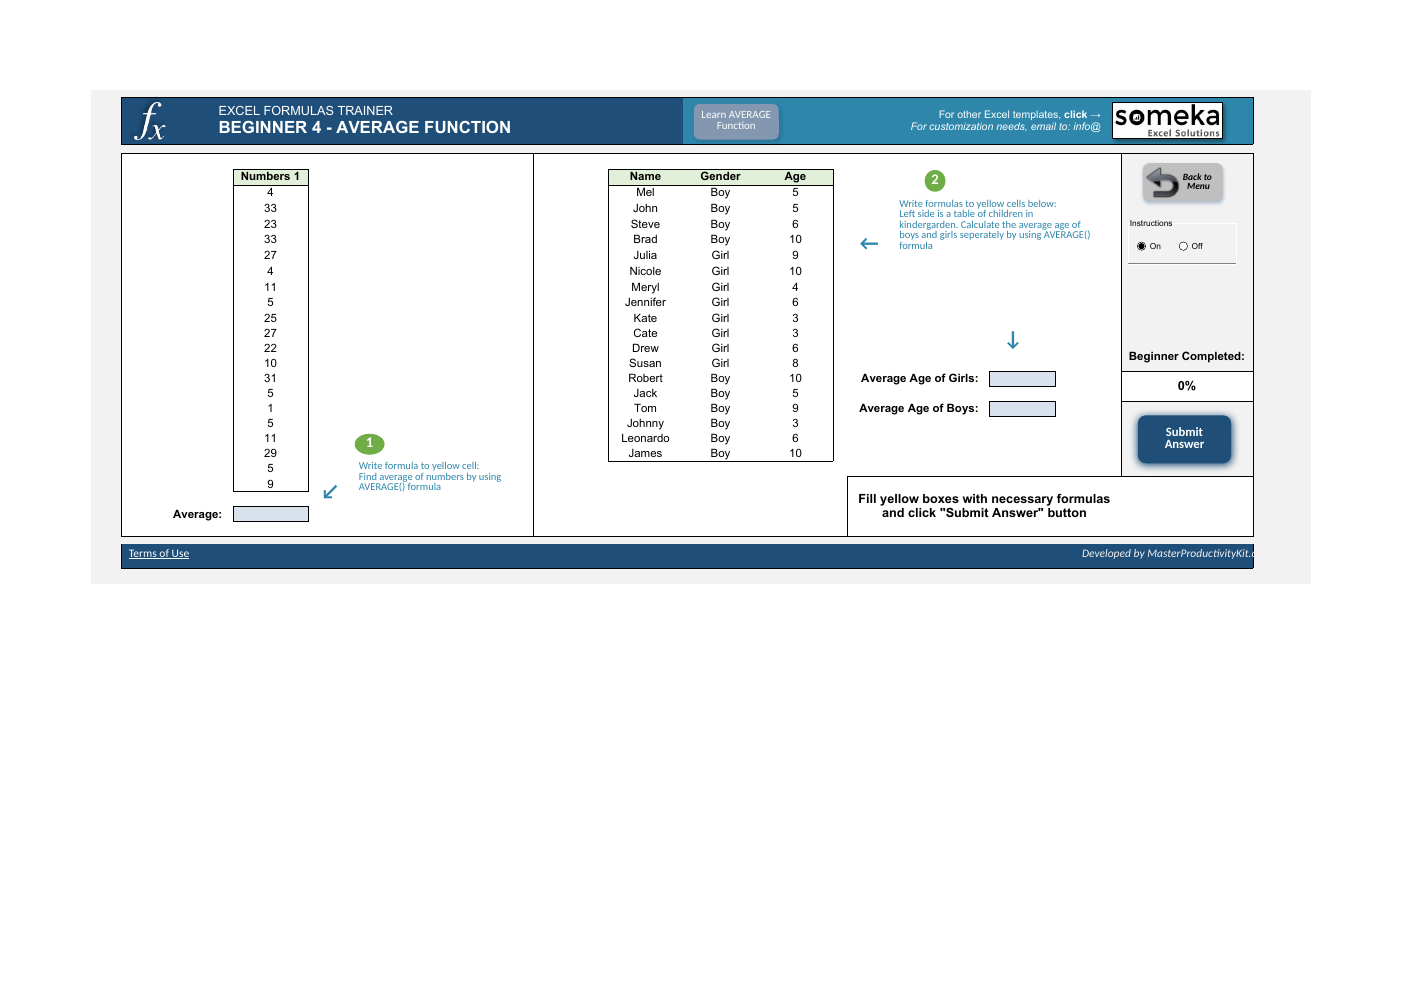The height and width of the screenshot is (993, 1404).
Task: Click the name cell 'Susan'
Action: pos(645,364)
